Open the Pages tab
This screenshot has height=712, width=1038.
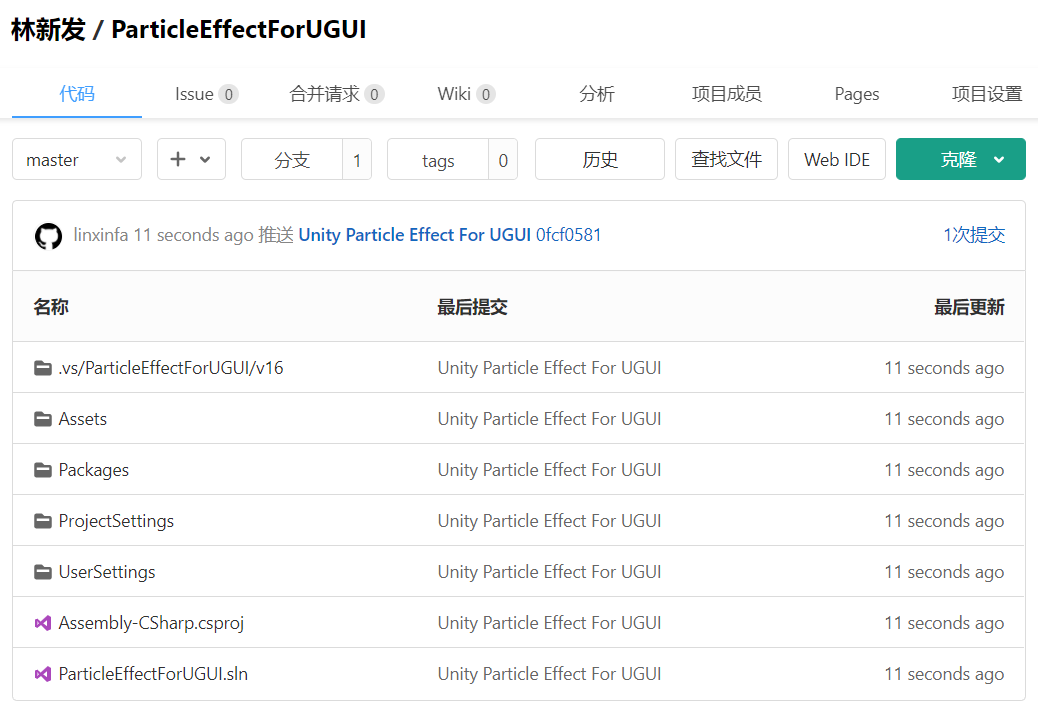(857, 94)
